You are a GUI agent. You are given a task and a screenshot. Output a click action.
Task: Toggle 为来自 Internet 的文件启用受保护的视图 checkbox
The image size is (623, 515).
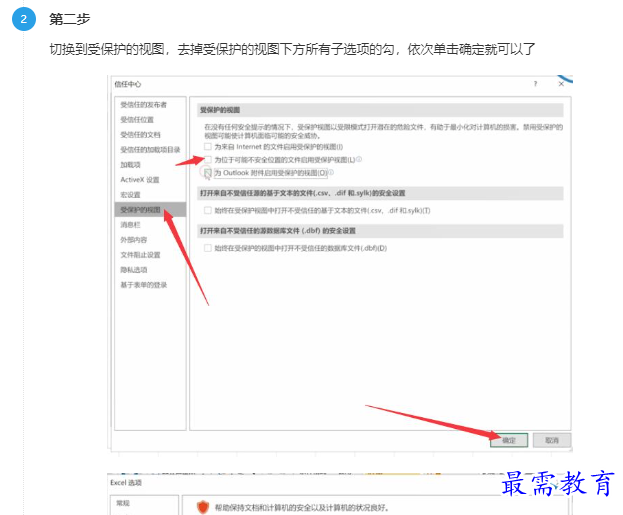click(x=207, y=147)
